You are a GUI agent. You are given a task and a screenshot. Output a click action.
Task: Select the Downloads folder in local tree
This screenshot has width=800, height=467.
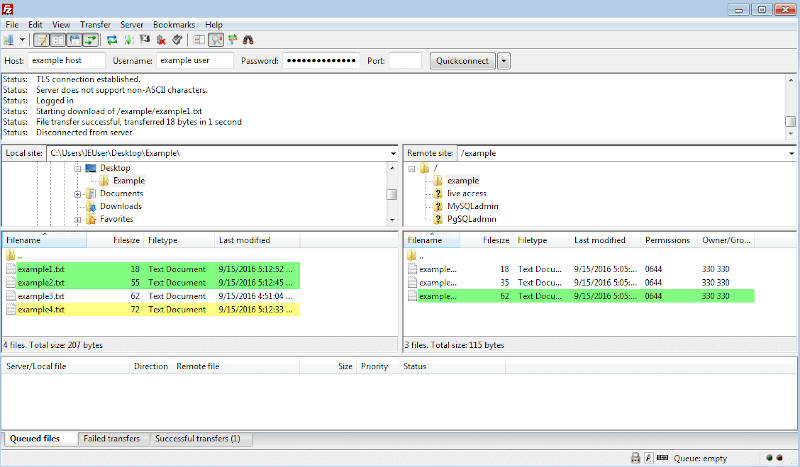tap(121, 206)
